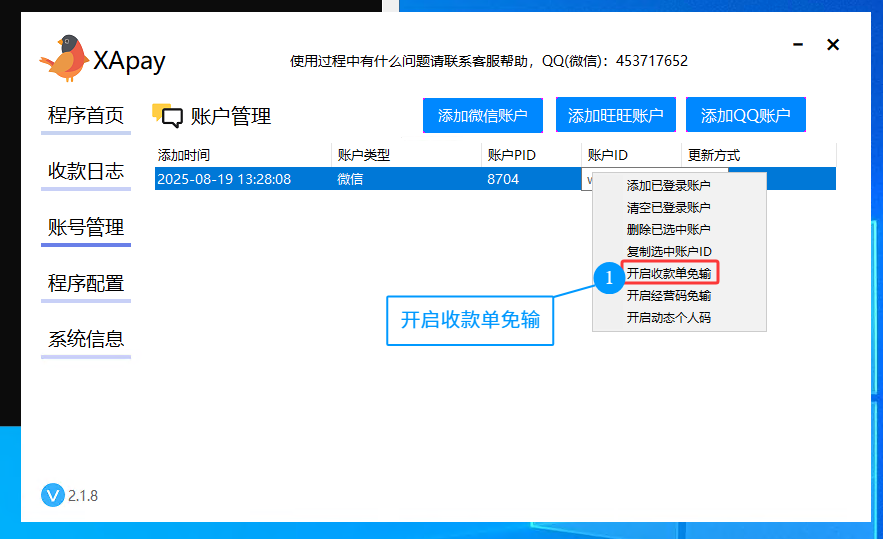Choose 清空已登录账户 from the context menu

point(668,208)
